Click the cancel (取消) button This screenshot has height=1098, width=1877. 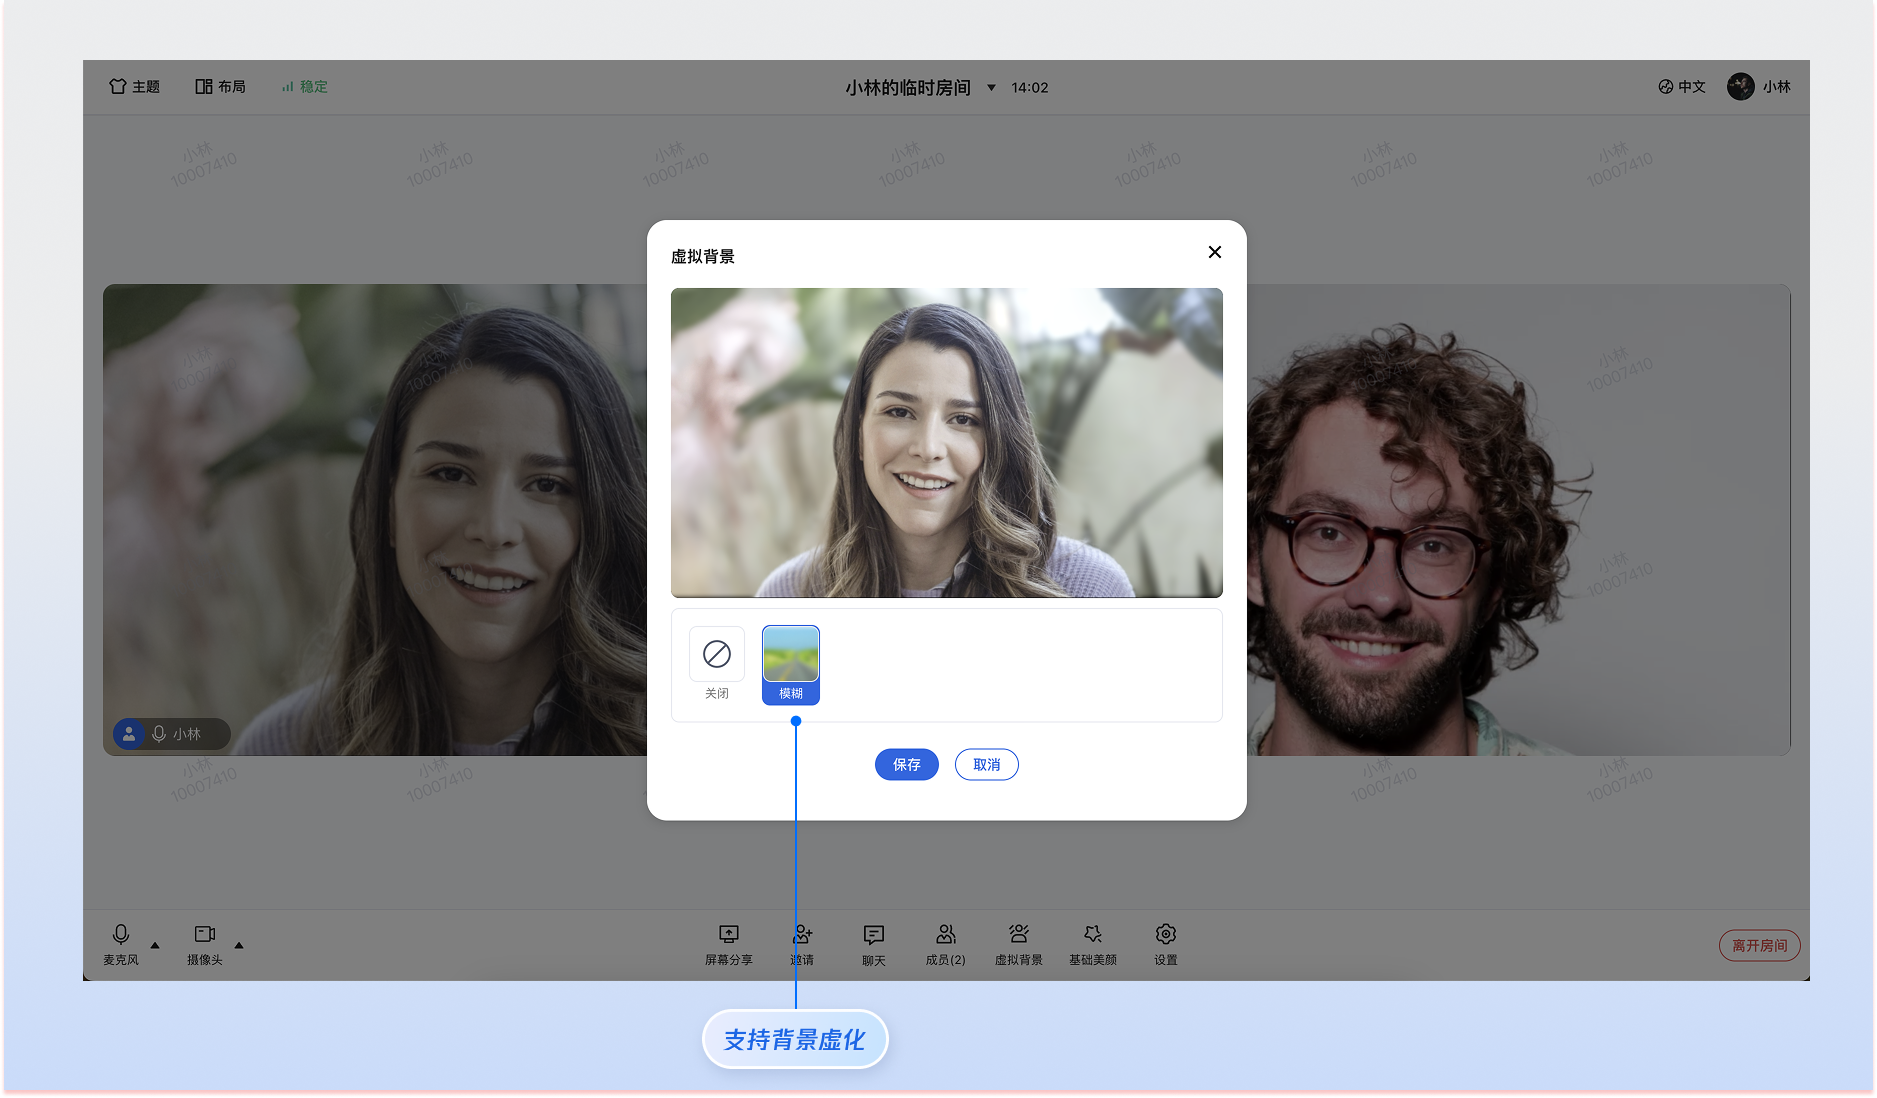[x=986, y=764]
